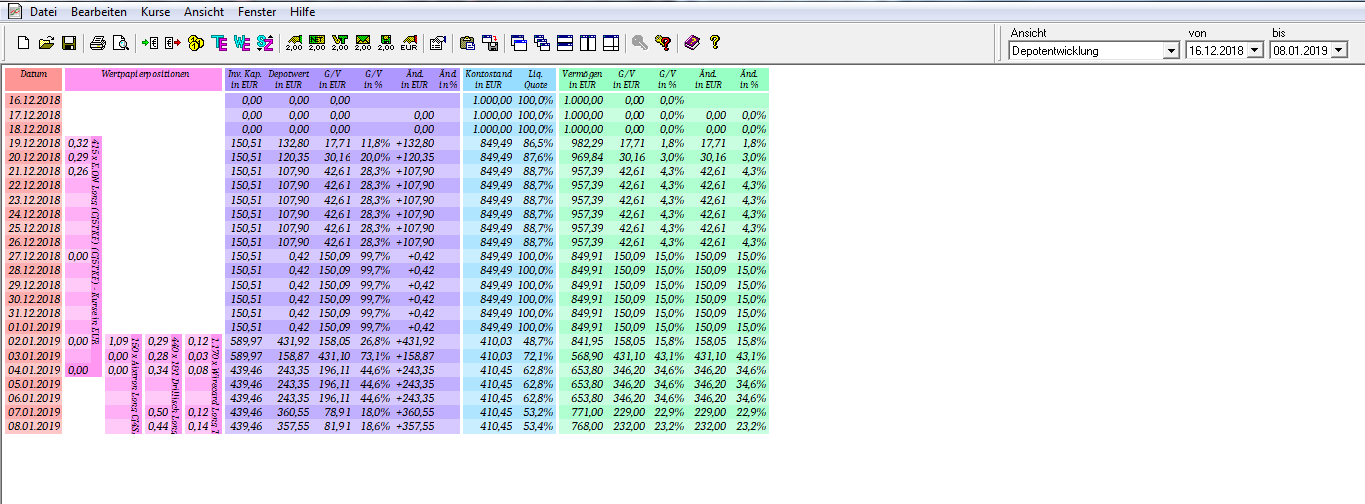This screenshot has width=1365, height=504.
Task: Expand the 'von' start date picker
Action: pos(1255,51)
